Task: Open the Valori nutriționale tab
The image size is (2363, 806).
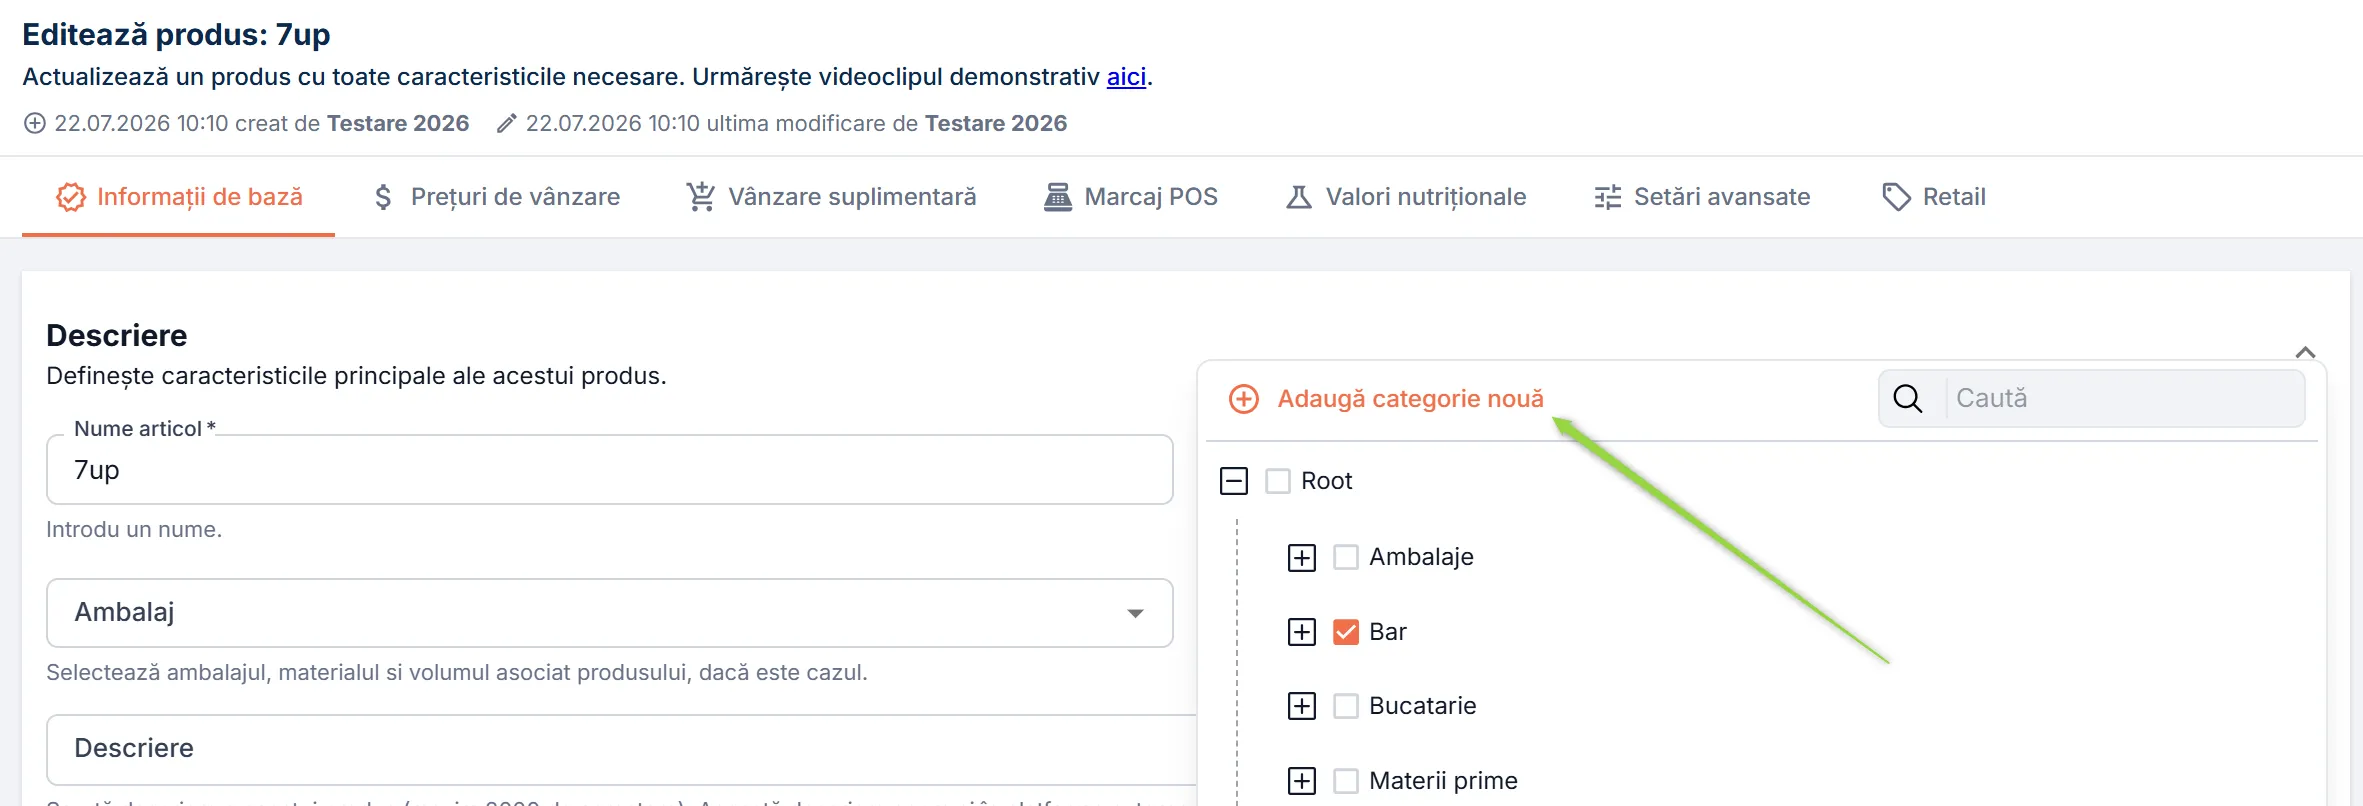Action: pyautogui.click(x=1406, y=197)
